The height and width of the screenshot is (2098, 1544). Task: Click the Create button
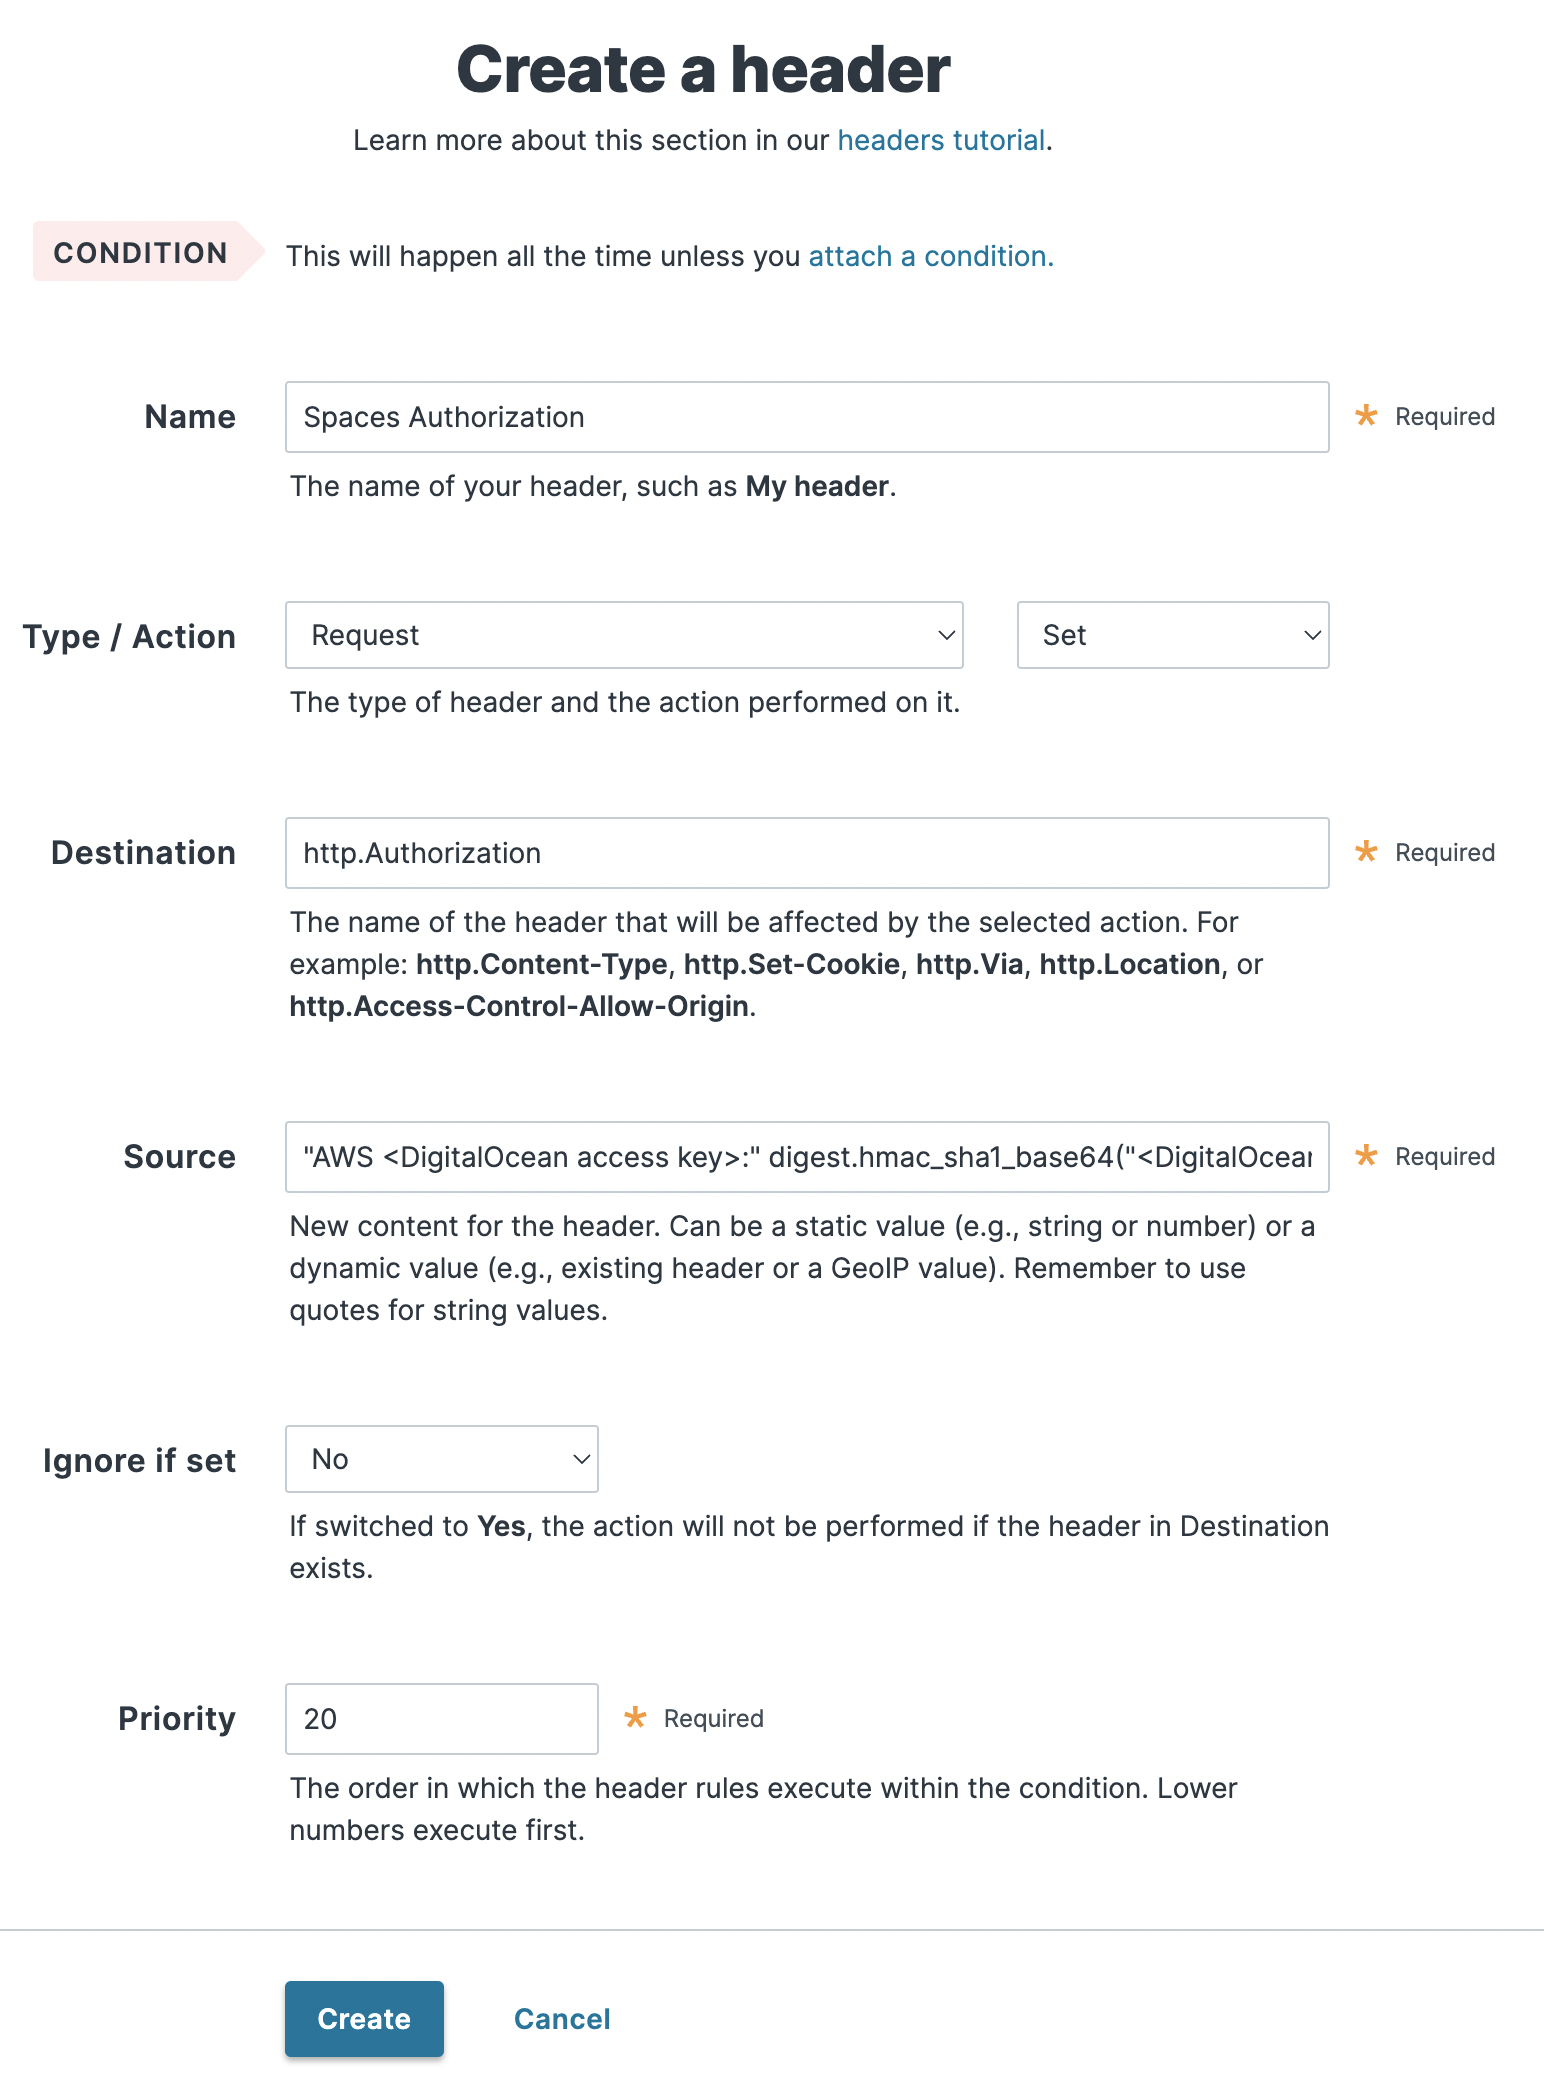click(x=364, y=2018)
